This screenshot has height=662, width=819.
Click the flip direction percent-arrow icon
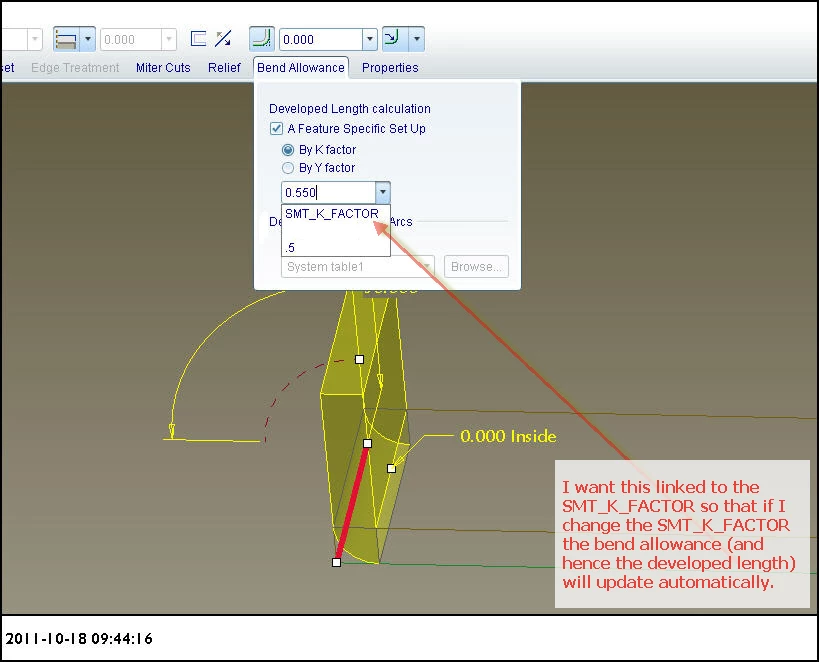point(223,39)
